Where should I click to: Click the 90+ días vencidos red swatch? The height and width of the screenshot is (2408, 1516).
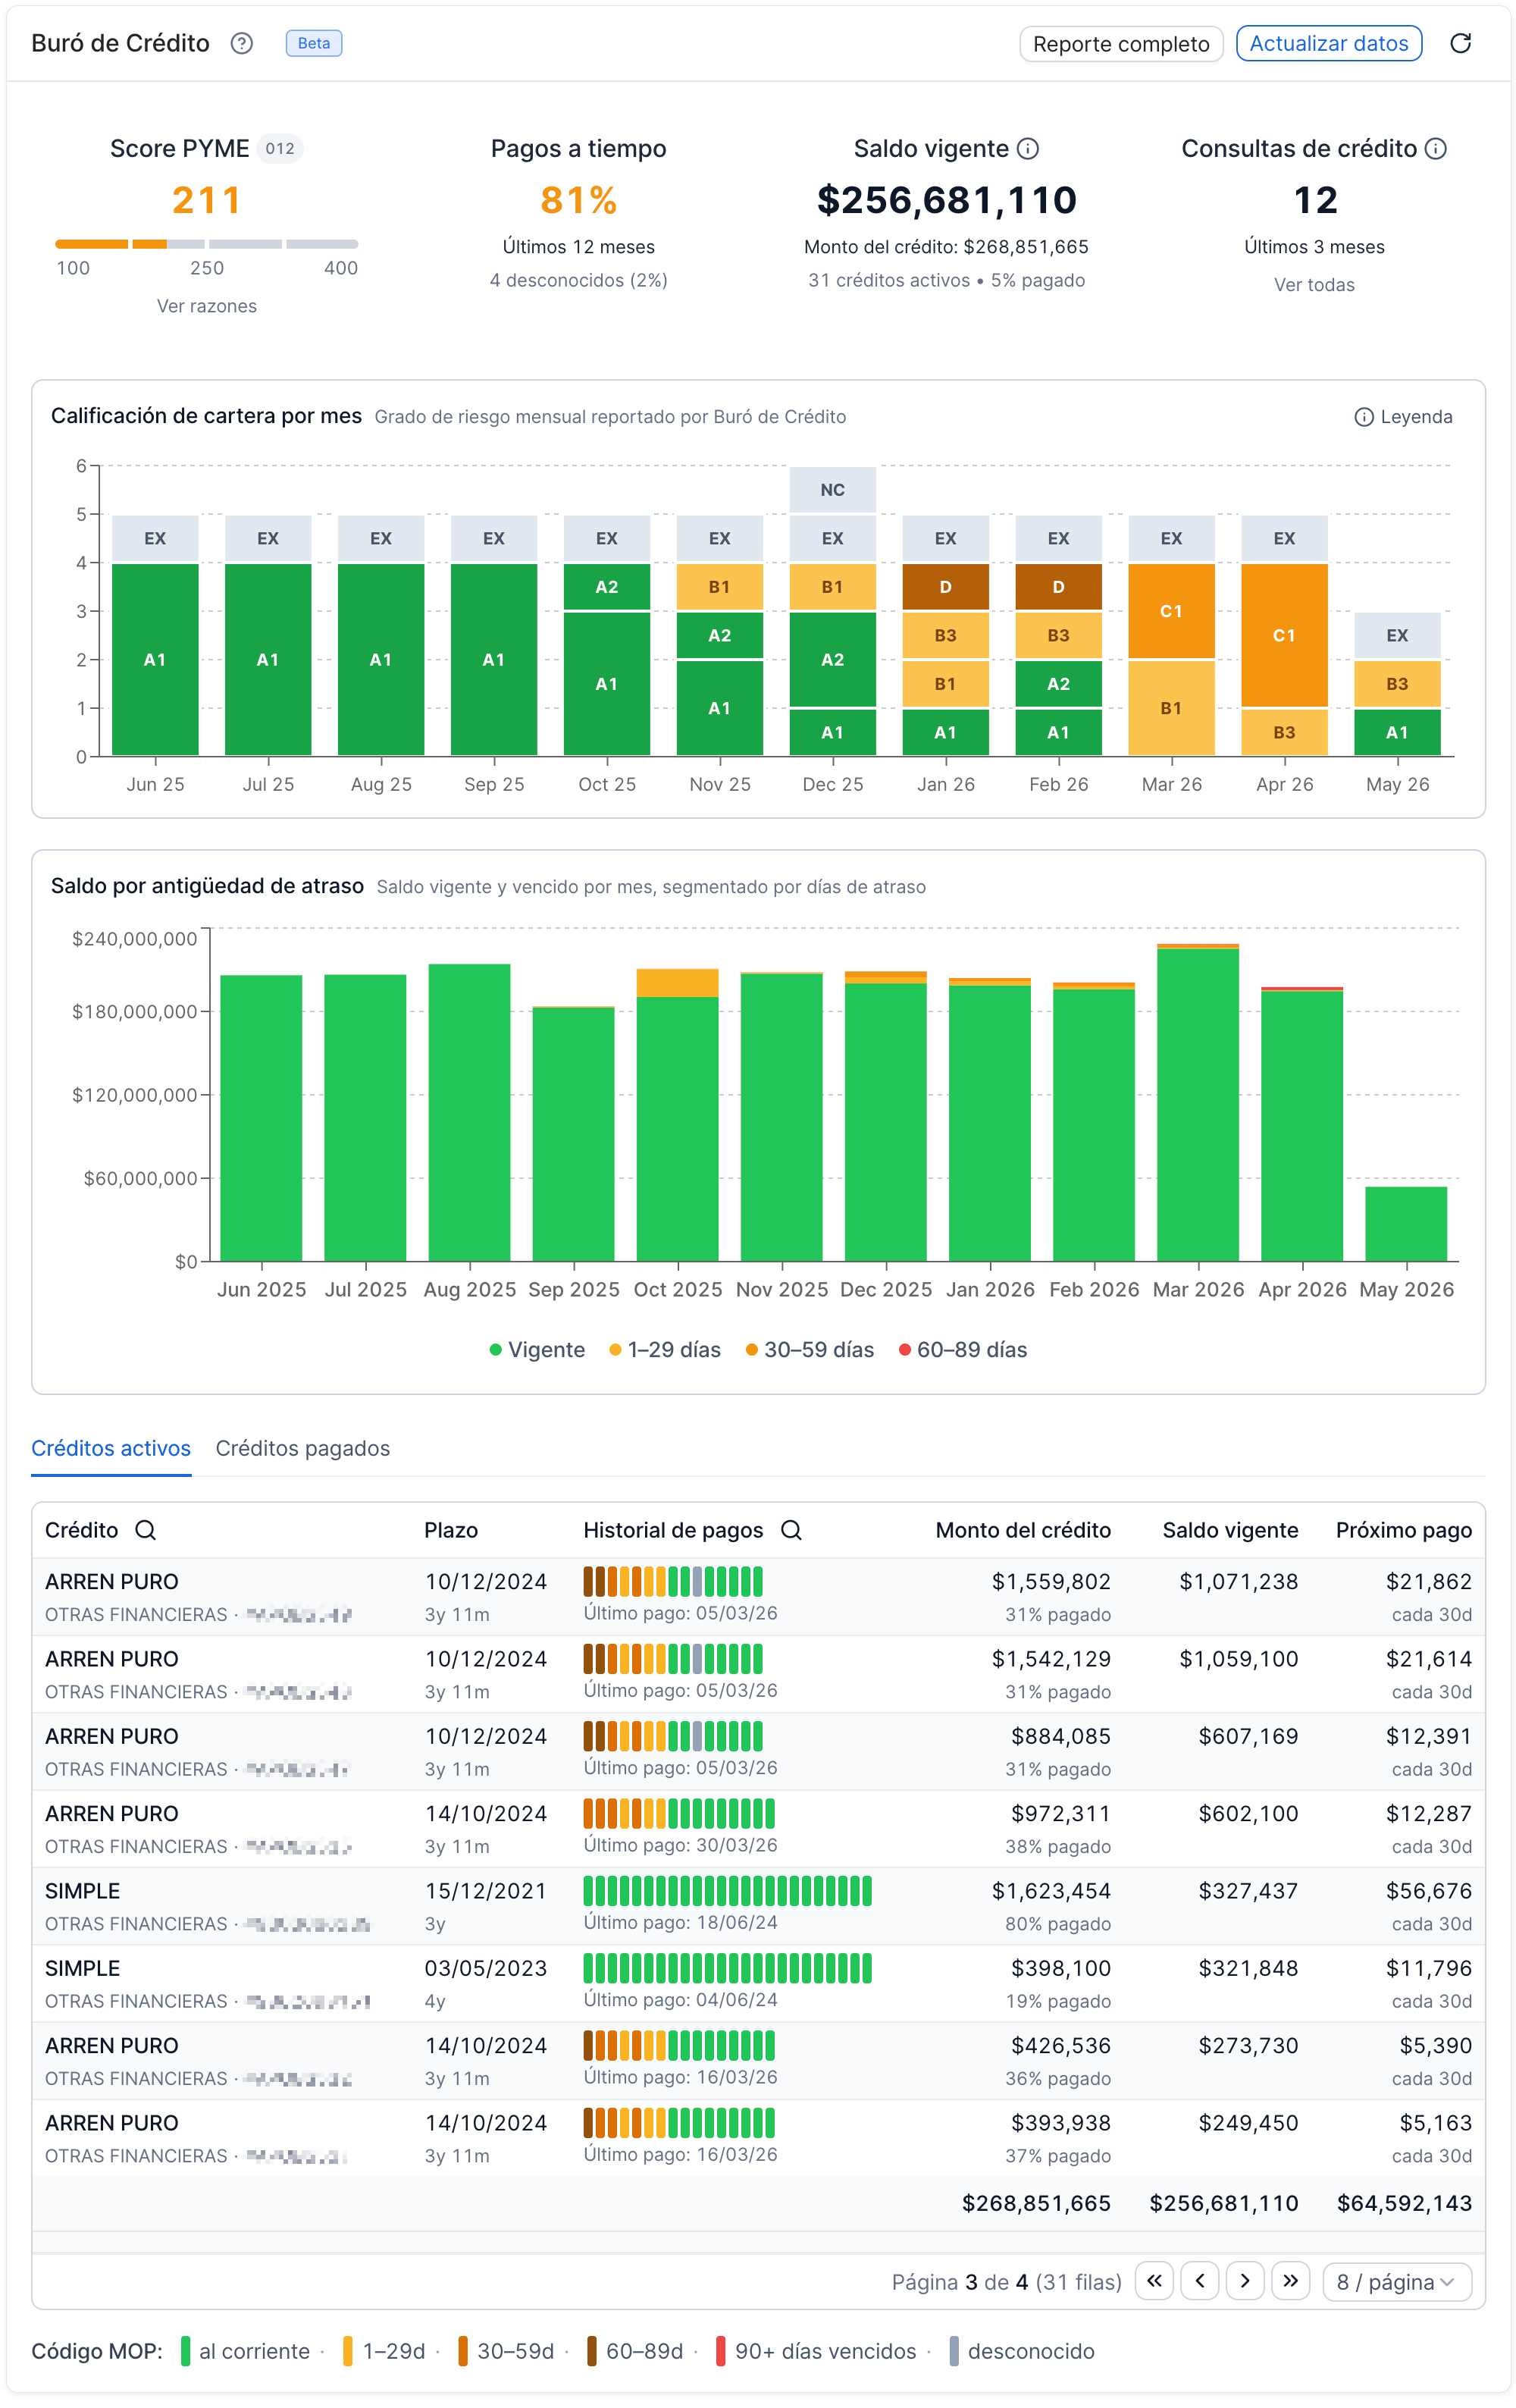click(720, 2350)
